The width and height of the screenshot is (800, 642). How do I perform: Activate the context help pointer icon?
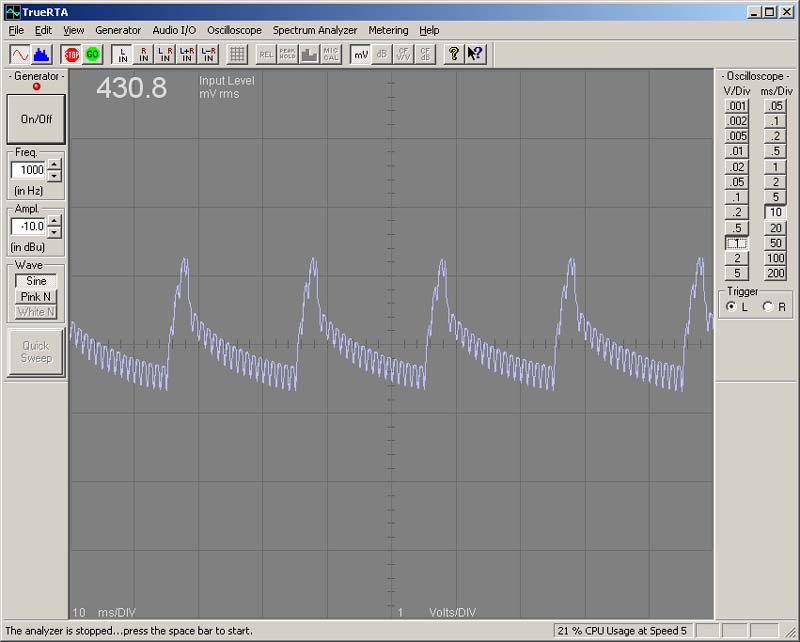tap(475, 54)
